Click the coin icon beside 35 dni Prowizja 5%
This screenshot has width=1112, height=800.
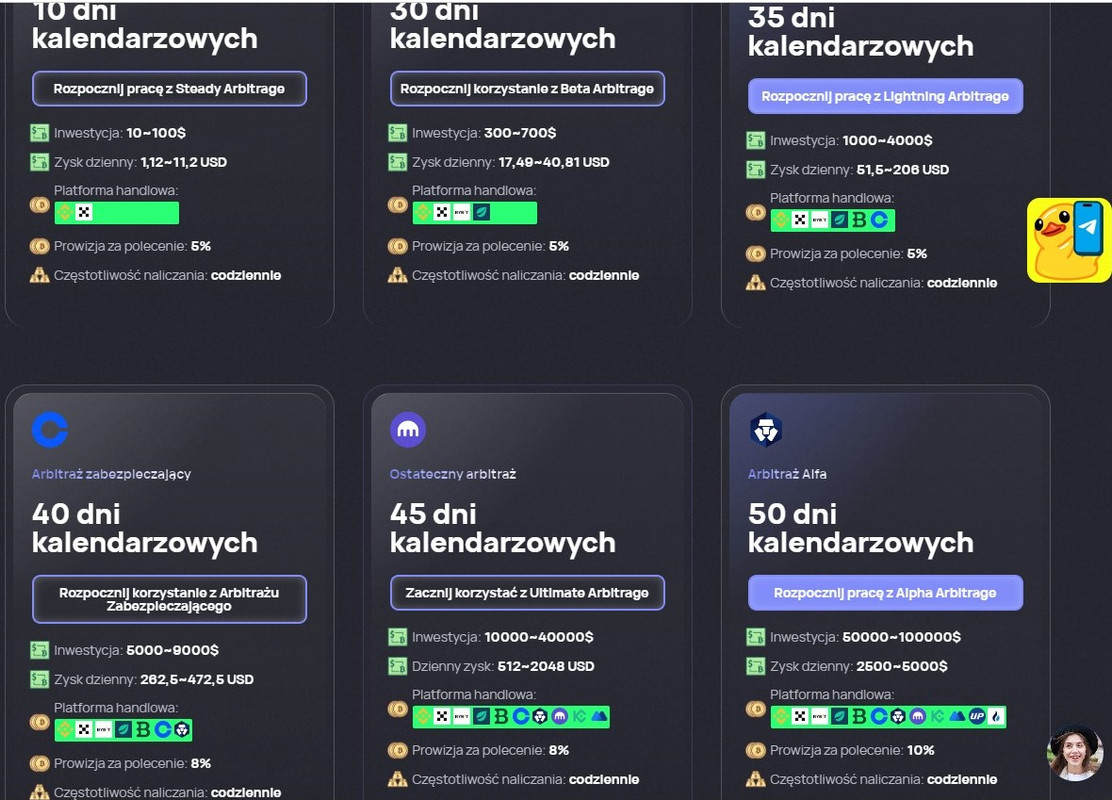(x=756, y=254)
